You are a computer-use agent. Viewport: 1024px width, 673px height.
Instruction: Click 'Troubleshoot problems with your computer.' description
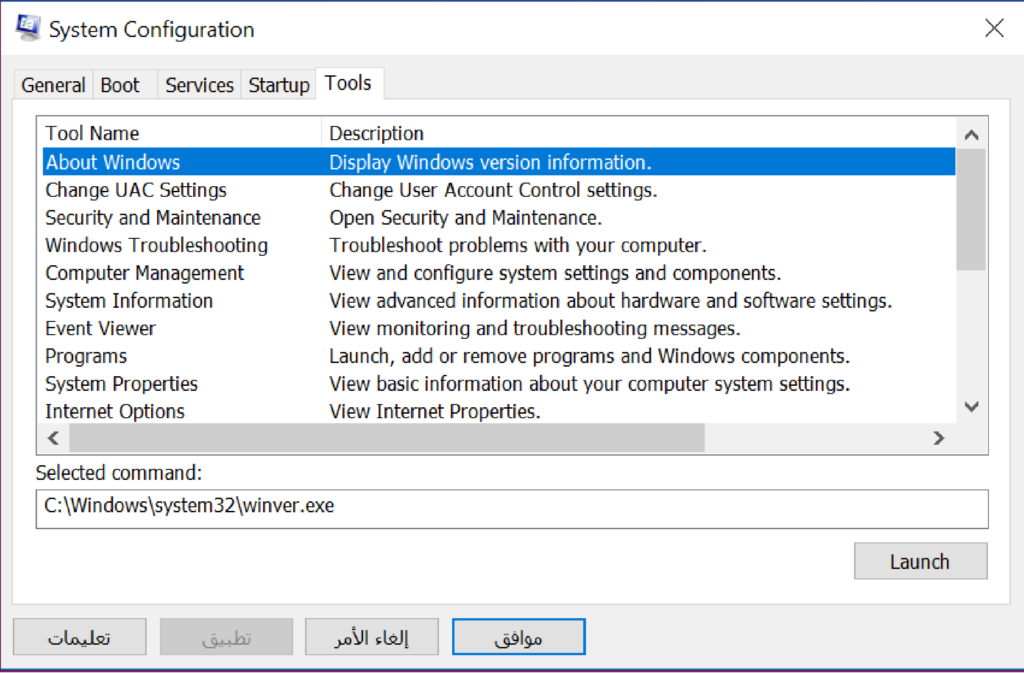pos(518,245)
